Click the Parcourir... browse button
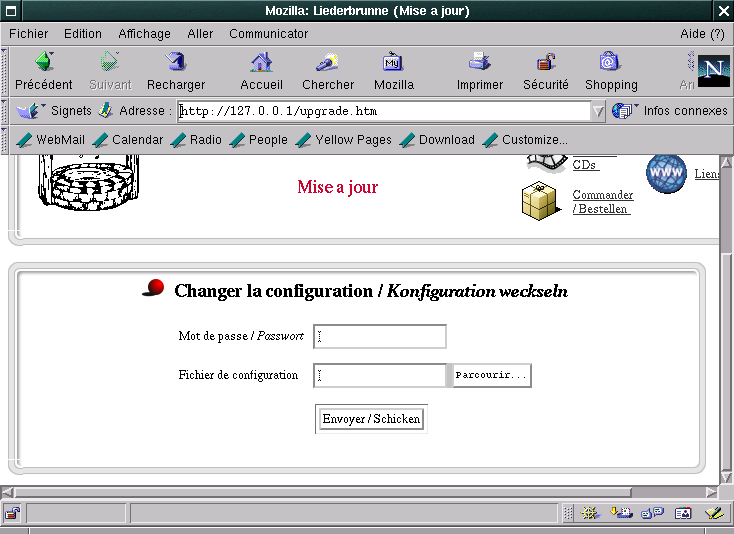The image size is (734, 534). pos(491,375)
